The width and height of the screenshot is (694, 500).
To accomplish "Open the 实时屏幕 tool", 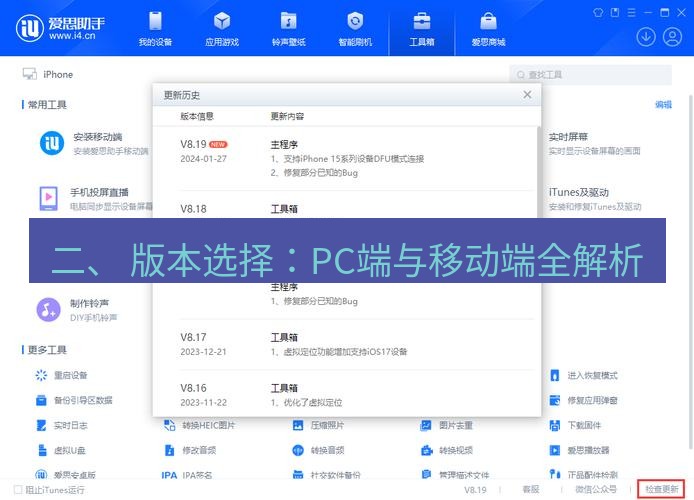I will (594, 143).
